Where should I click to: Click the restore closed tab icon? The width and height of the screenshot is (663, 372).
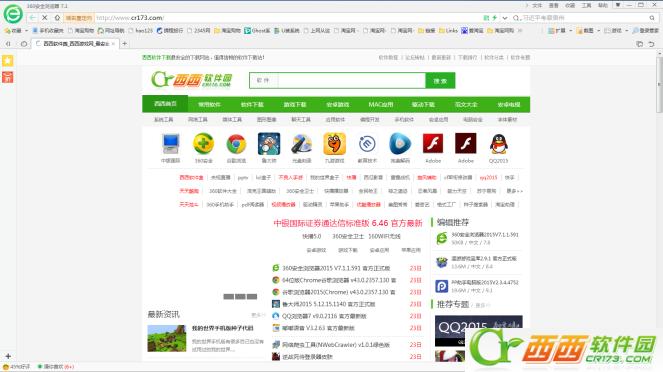[x=652, y=44]
